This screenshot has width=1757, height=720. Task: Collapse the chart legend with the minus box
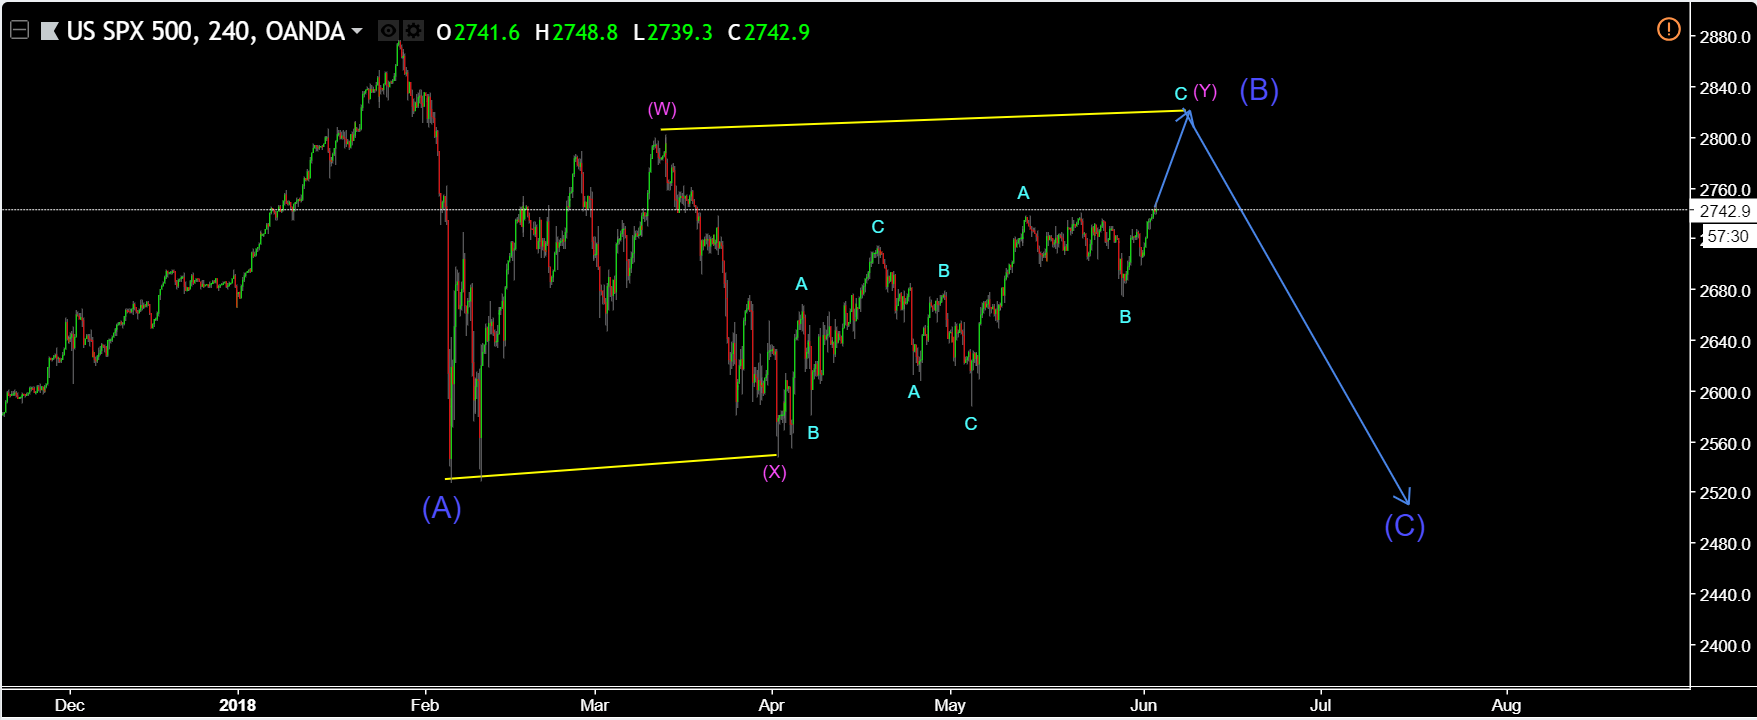19,31
